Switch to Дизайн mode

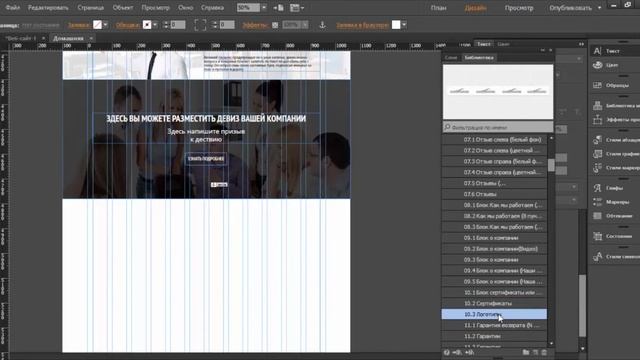click(476, 8)
